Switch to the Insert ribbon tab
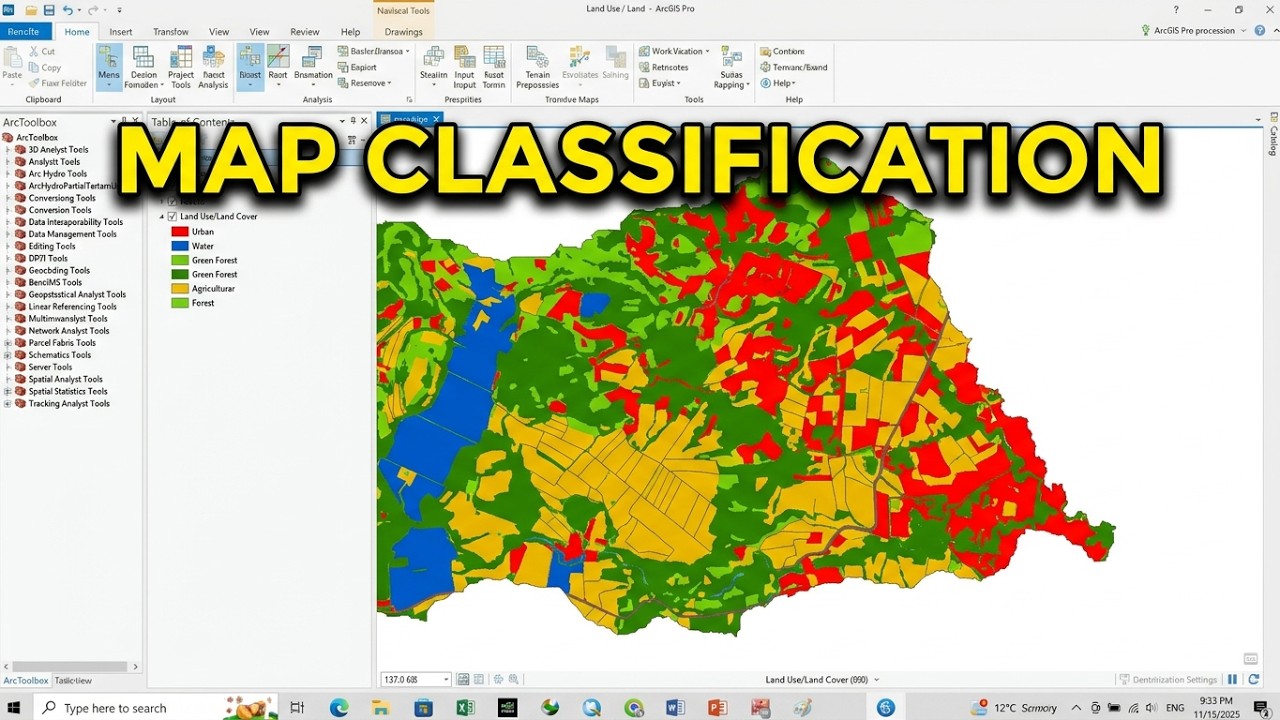 (121, 32)
